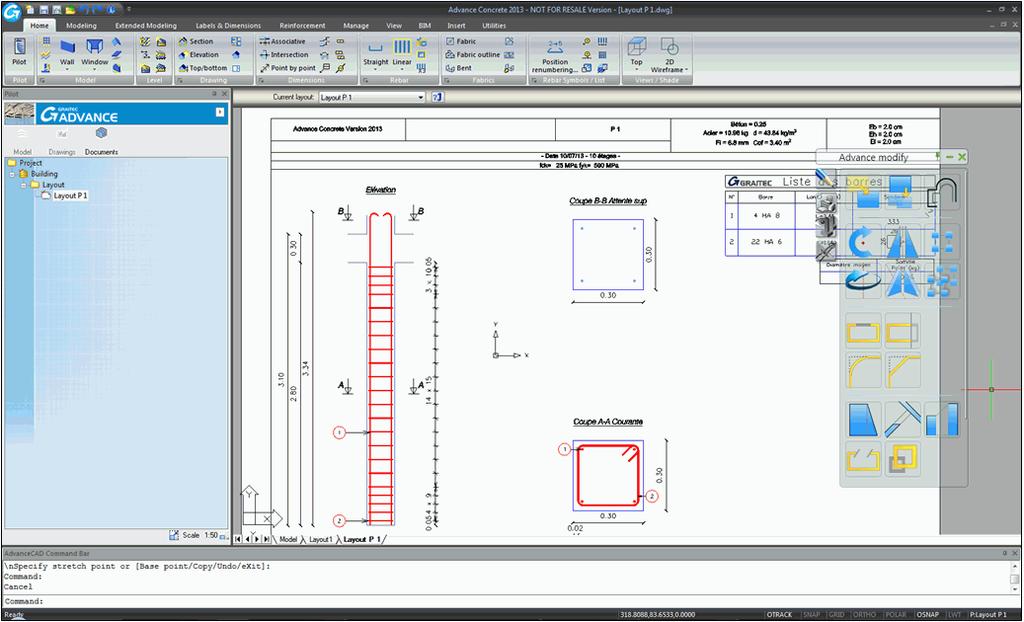Select the Window tool in Model group
This screenshot has height=622, width=1024.
click(x=95, y=54)
